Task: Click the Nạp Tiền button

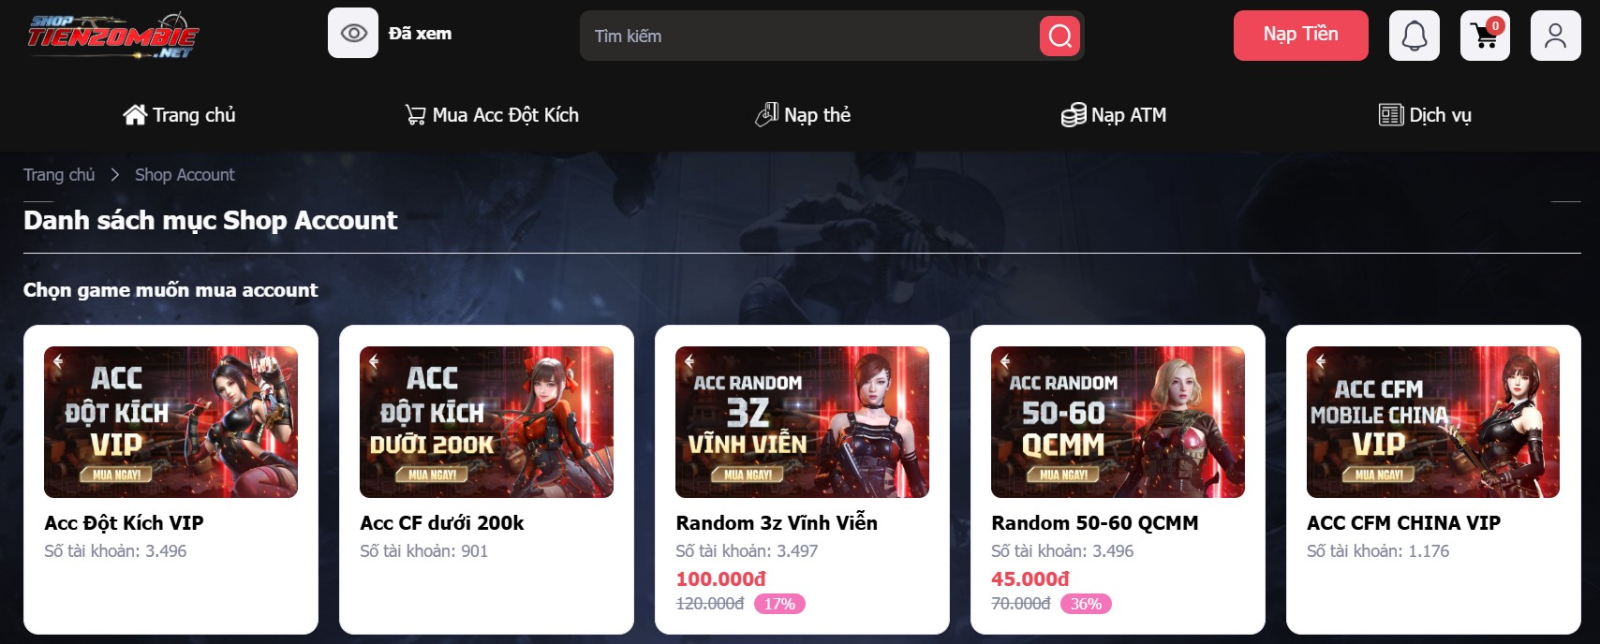Action: pyautogui.click(x=1300, y=35)
